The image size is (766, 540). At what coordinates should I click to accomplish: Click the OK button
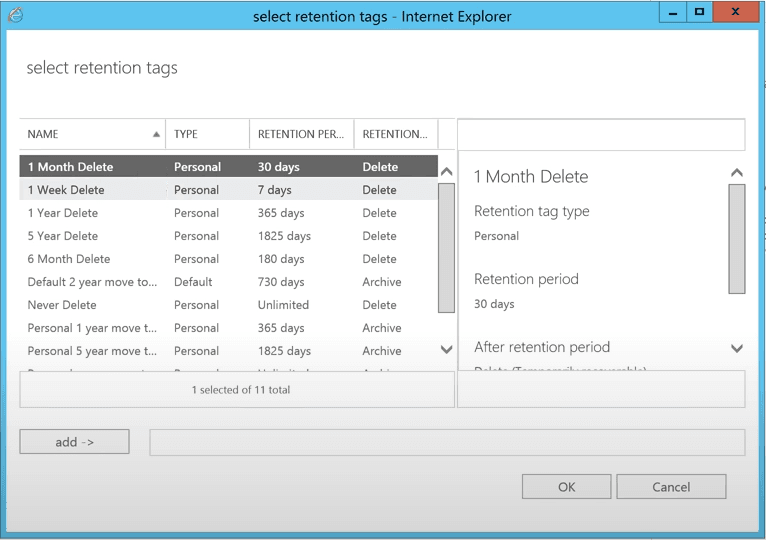click(x=566, y=487)
